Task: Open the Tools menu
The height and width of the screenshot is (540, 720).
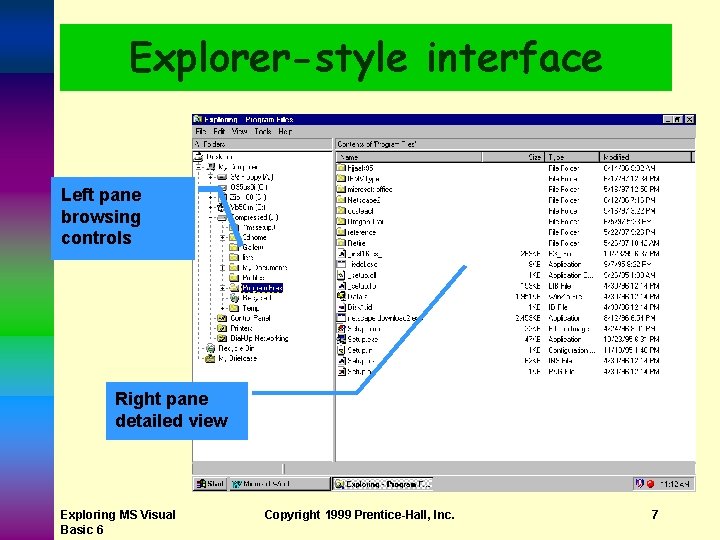Action: 263,131
